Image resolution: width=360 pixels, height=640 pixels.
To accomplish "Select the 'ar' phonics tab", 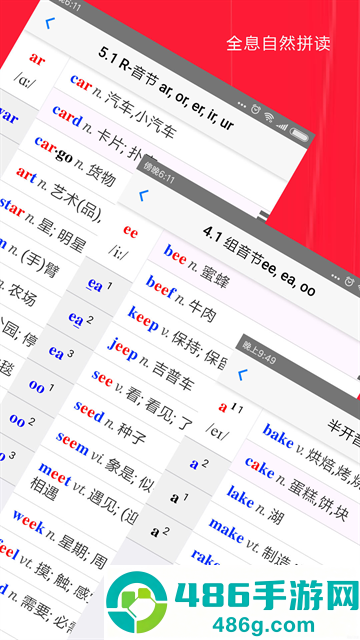I will (x=36, y=59).
